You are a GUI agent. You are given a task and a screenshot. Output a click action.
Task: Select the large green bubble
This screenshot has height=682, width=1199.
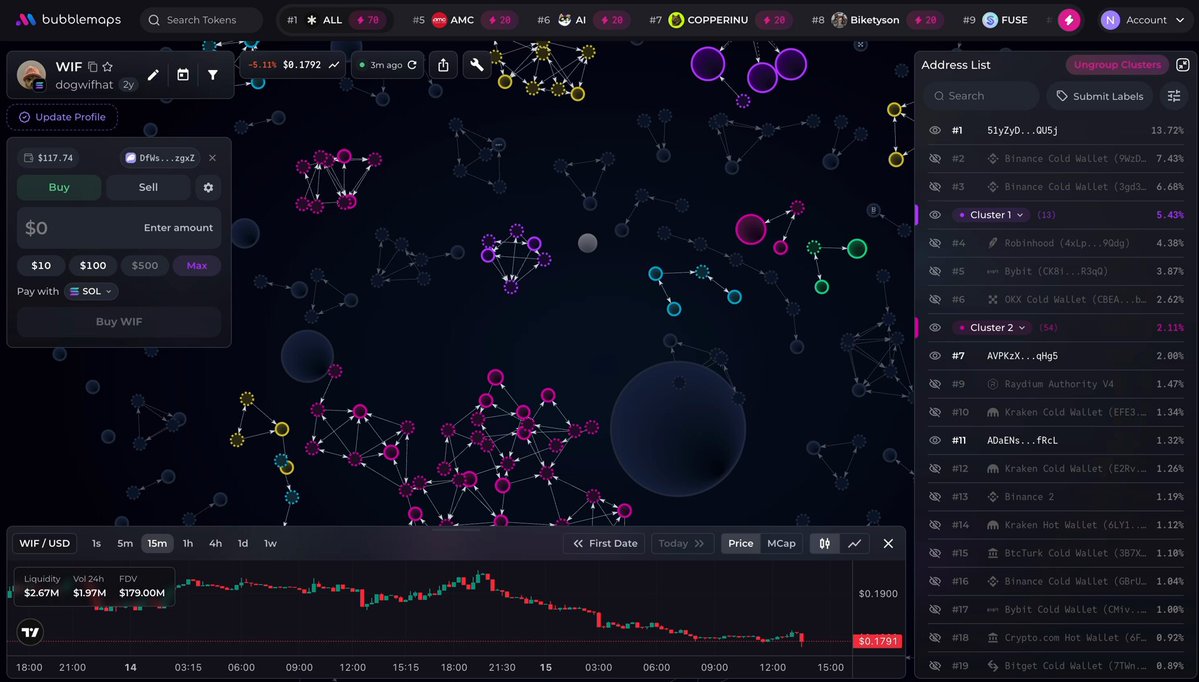point(857,248)
